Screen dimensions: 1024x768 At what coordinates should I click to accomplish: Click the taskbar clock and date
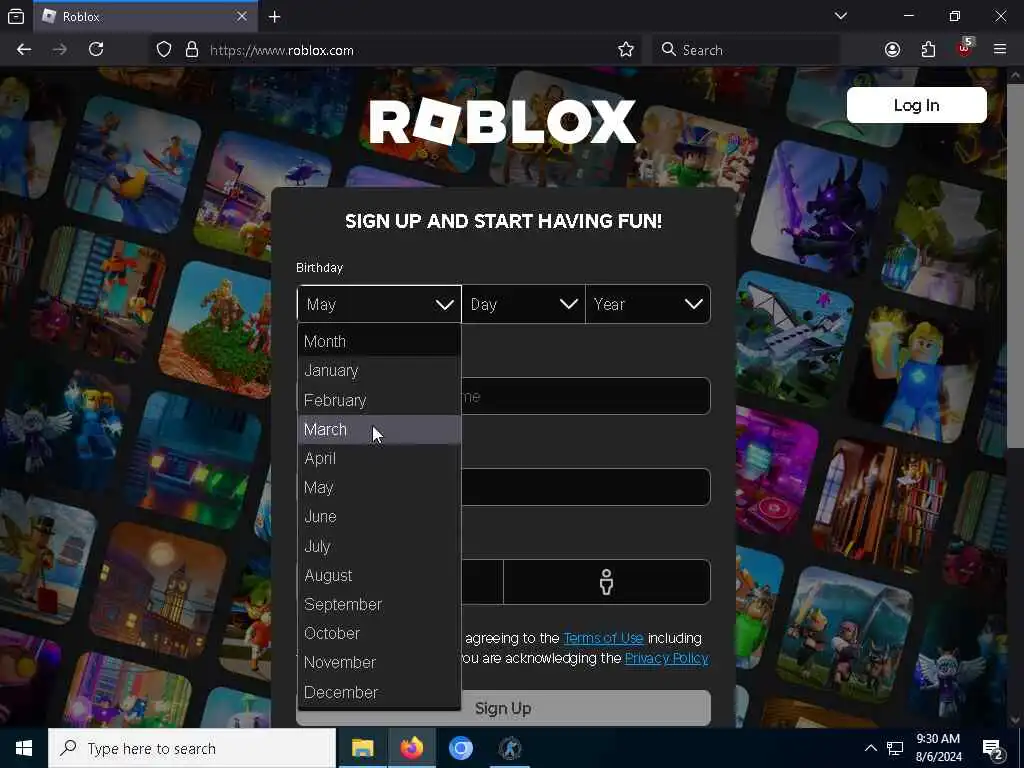point(938,748)
